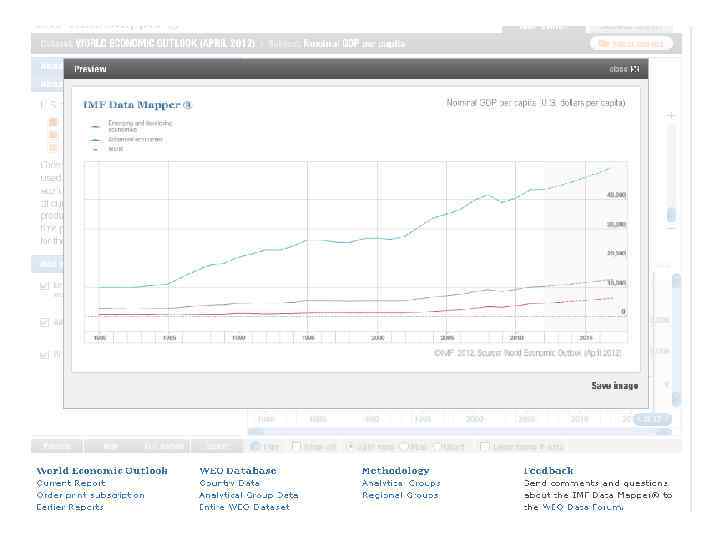Click the IMF Data Mapper chart title

tap(137, 105)
